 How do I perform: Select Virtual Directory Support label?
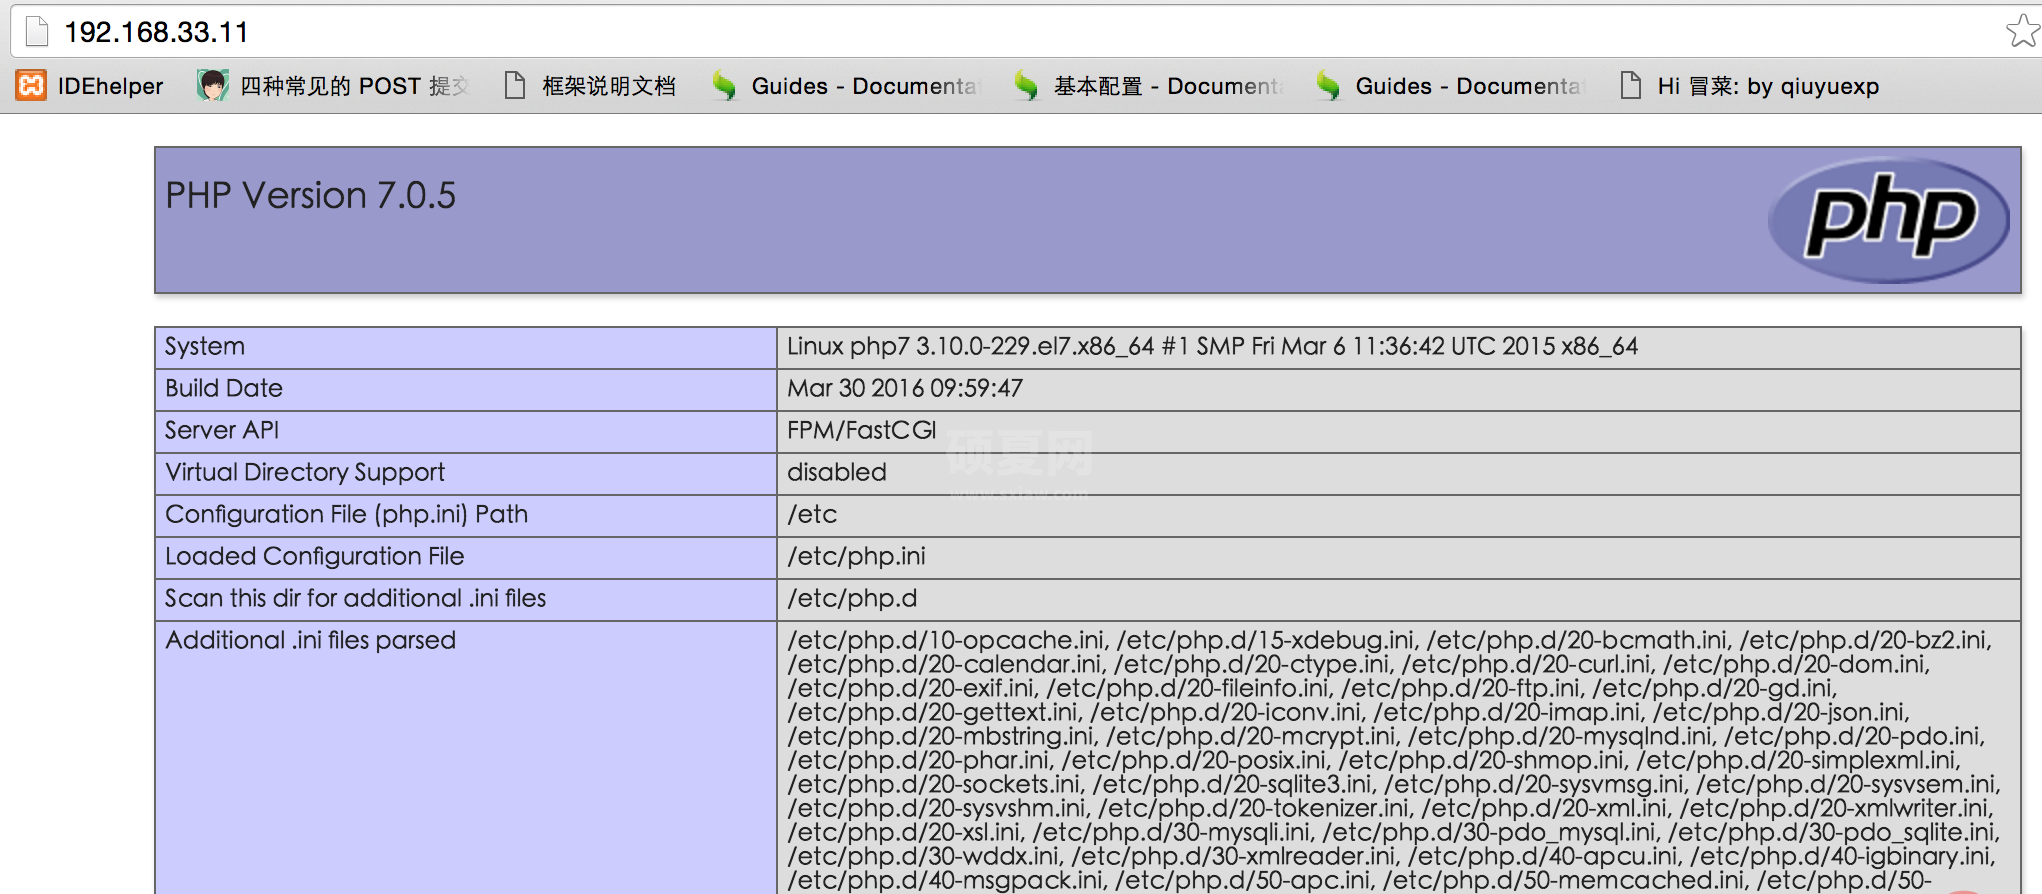tap(305, 472)
